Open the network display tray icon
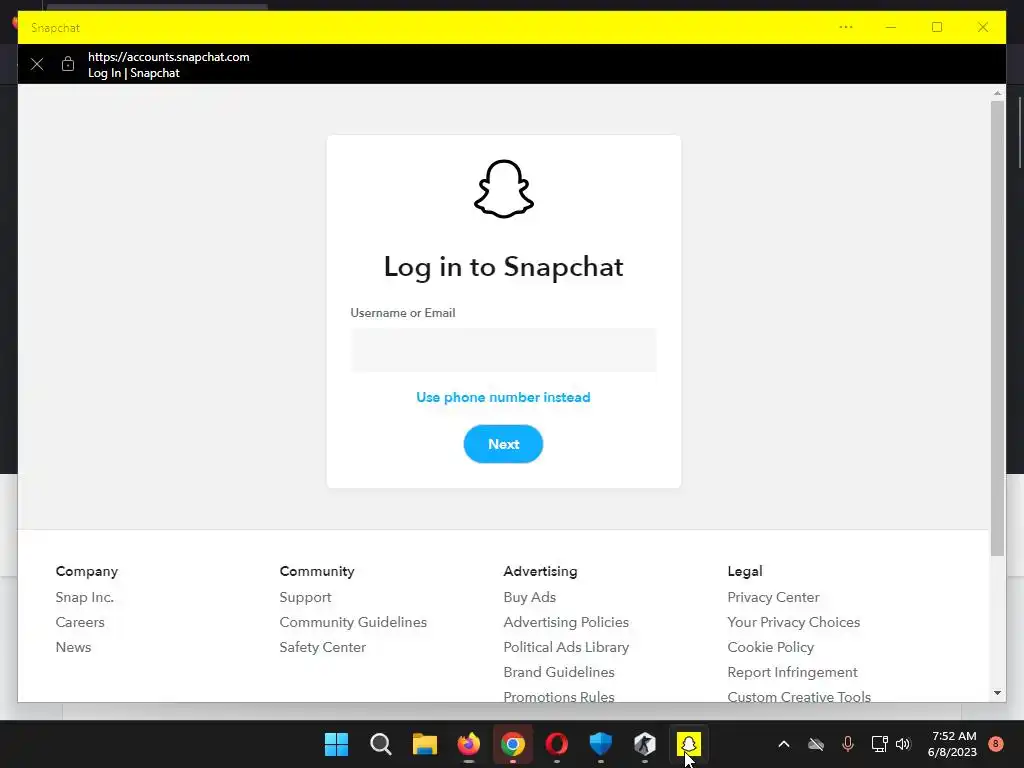 coord(879,744)
